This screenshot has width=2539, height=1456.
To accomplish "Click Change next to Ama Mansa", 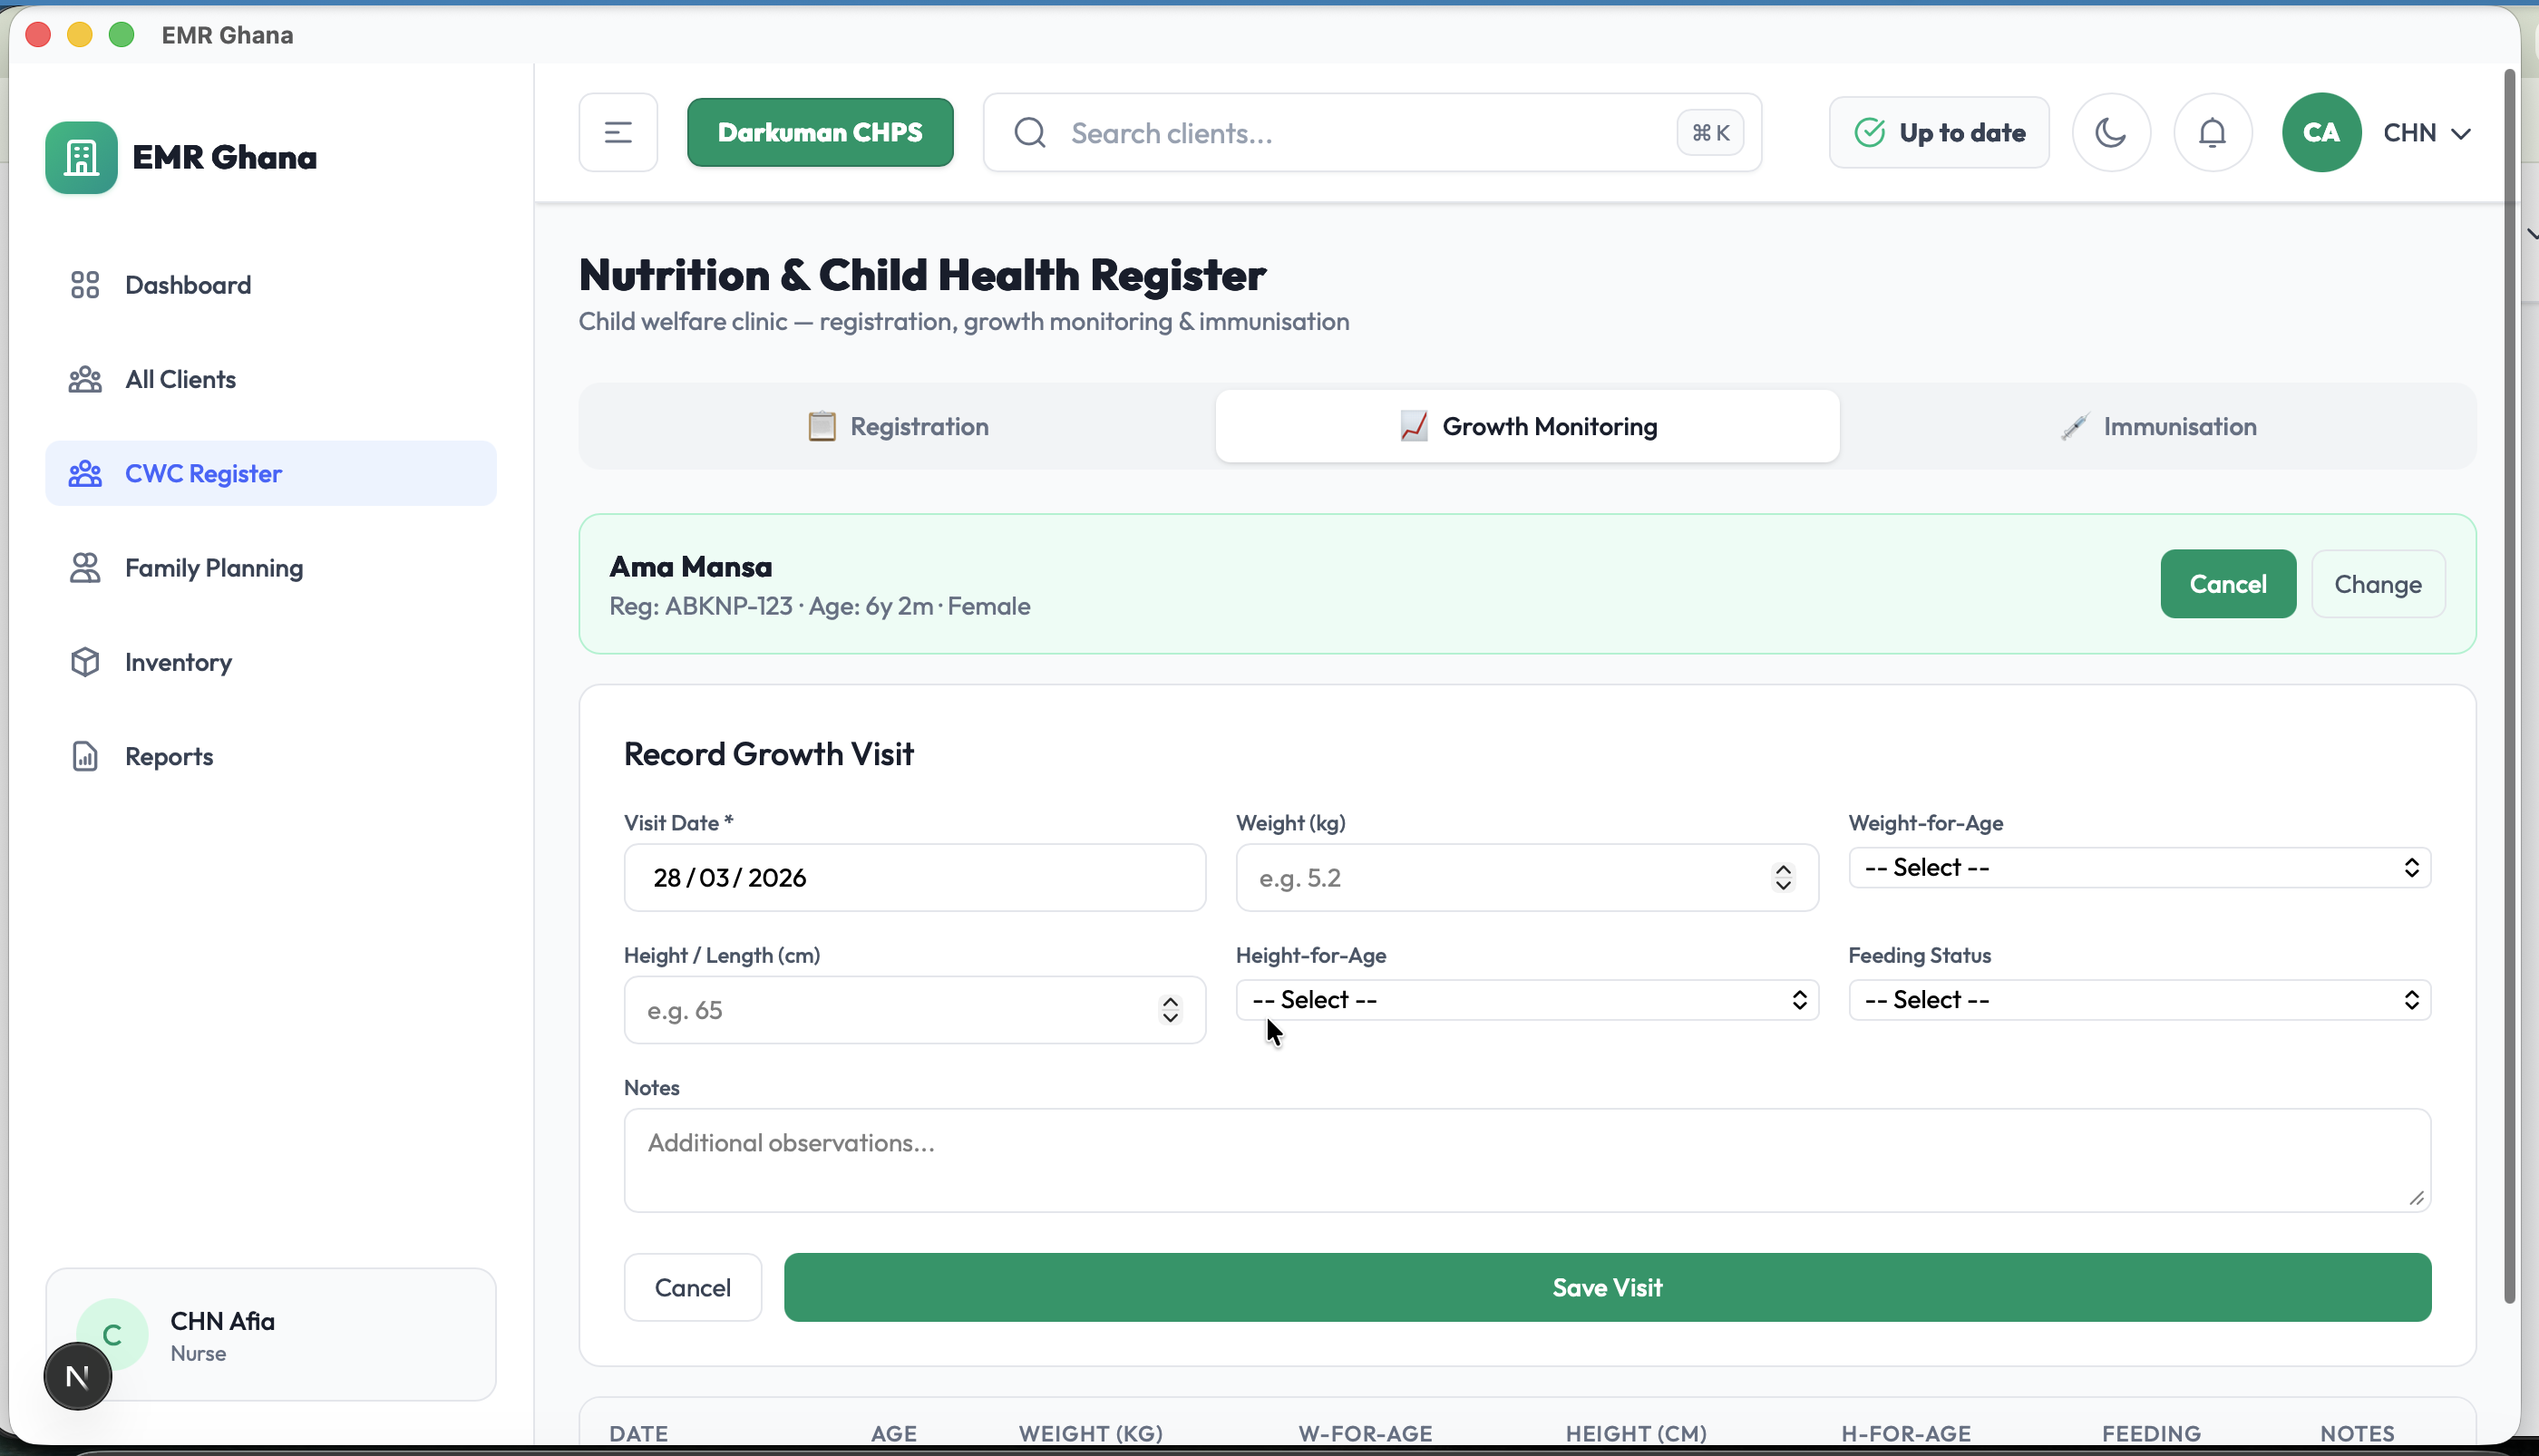I will tap(2377, 584).
